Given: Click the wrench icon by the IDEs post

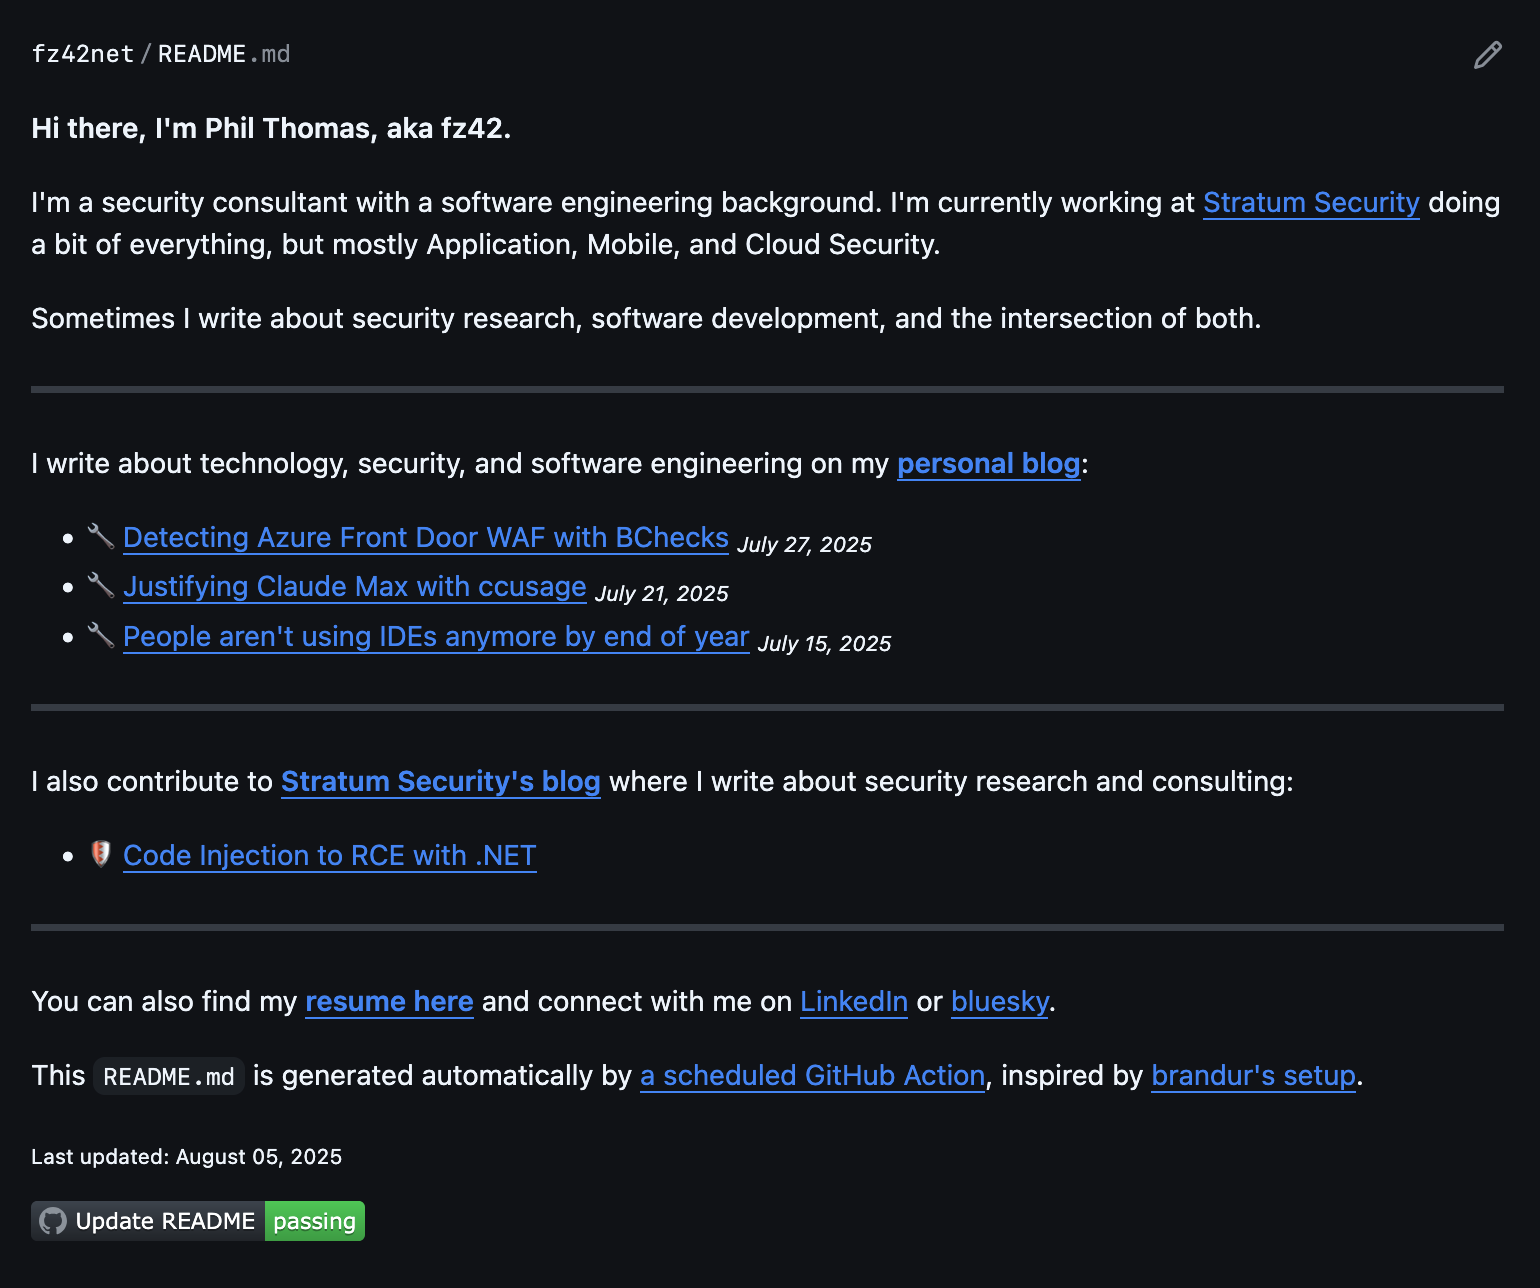Looking at the screenshot, I should point(99,636).
